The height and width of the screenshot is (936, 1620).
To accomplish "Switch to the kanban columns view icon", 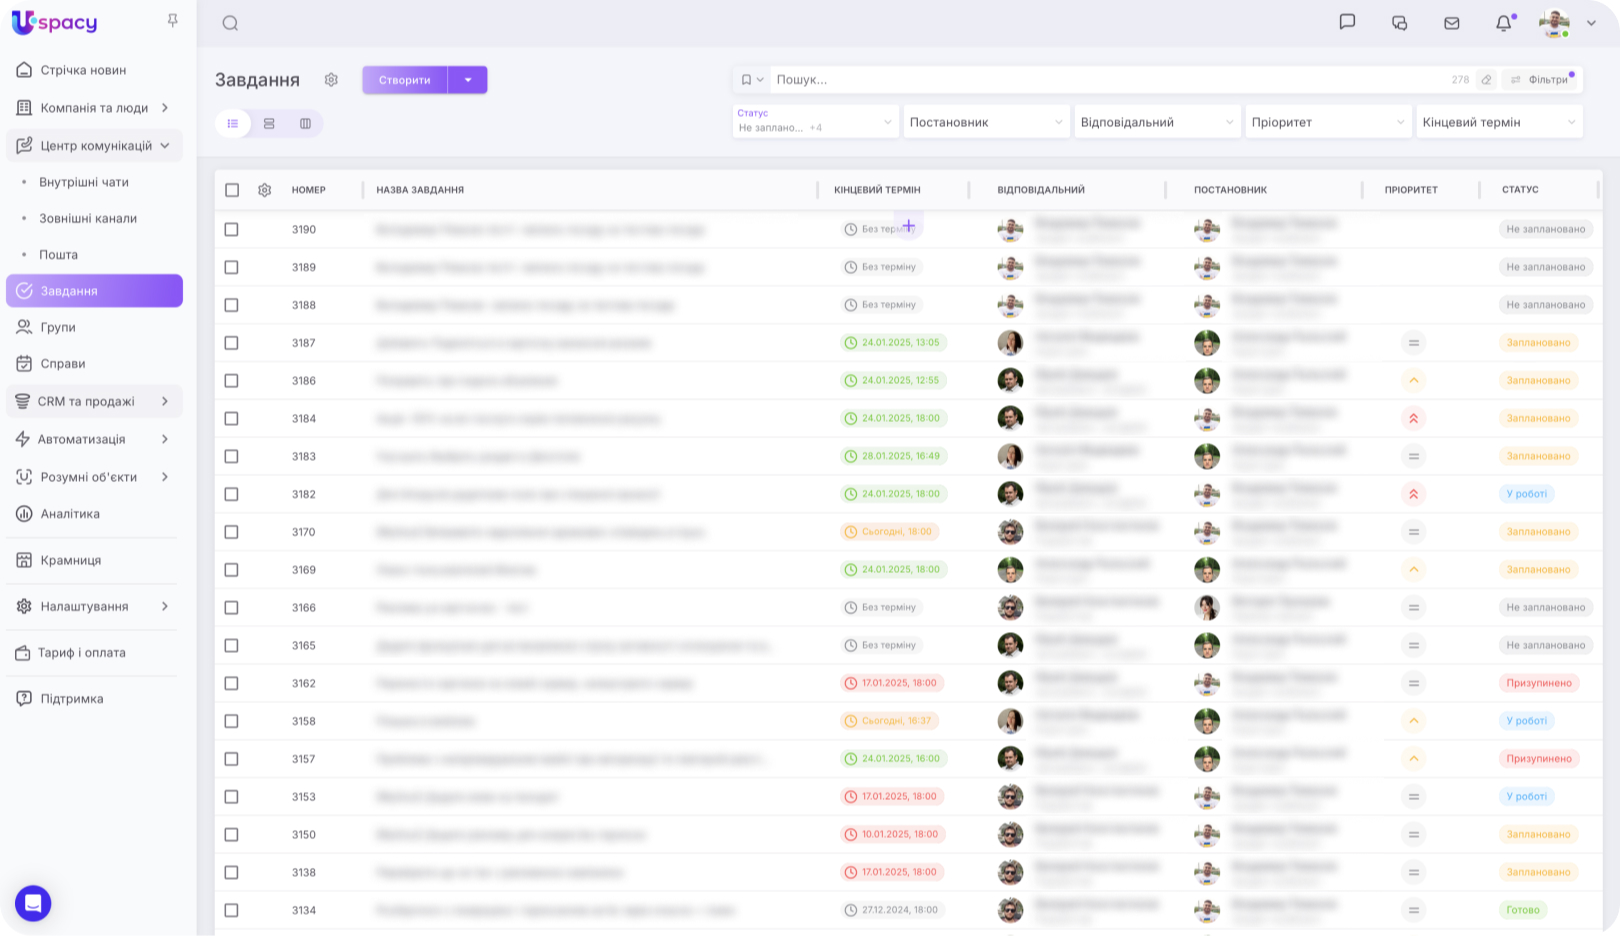I will pyautogui.click(x=305, y=123).
